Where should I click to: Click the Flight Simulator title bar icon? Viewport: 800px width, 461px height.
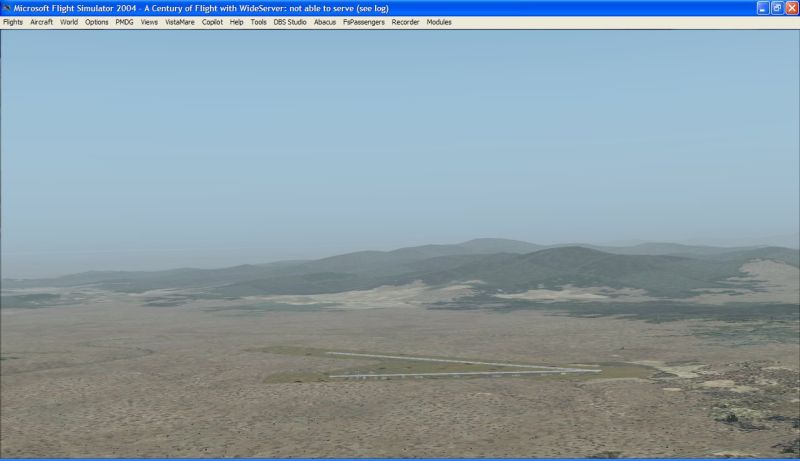(8, 8)
